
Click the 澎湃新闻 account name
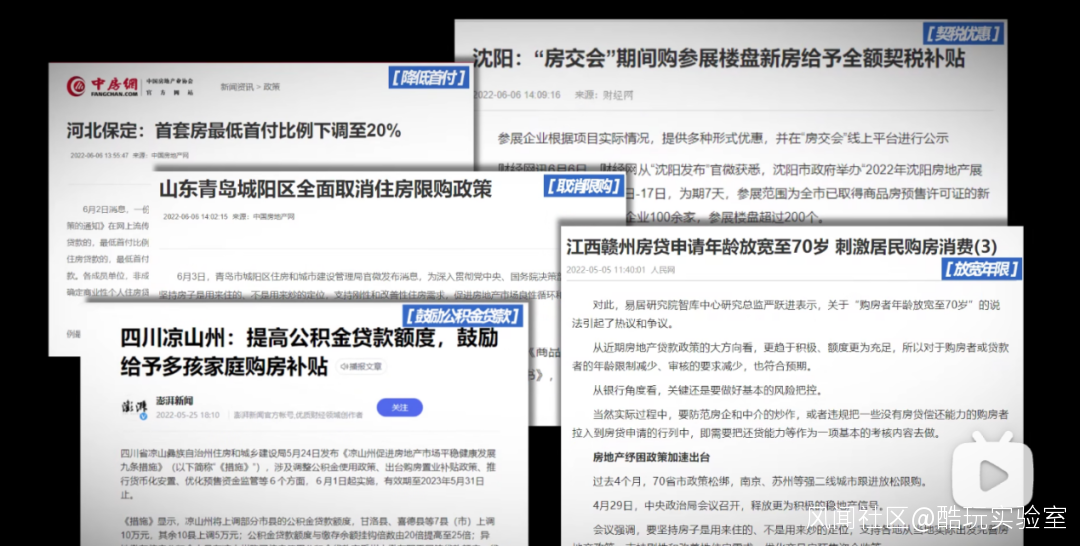[174, 401]
